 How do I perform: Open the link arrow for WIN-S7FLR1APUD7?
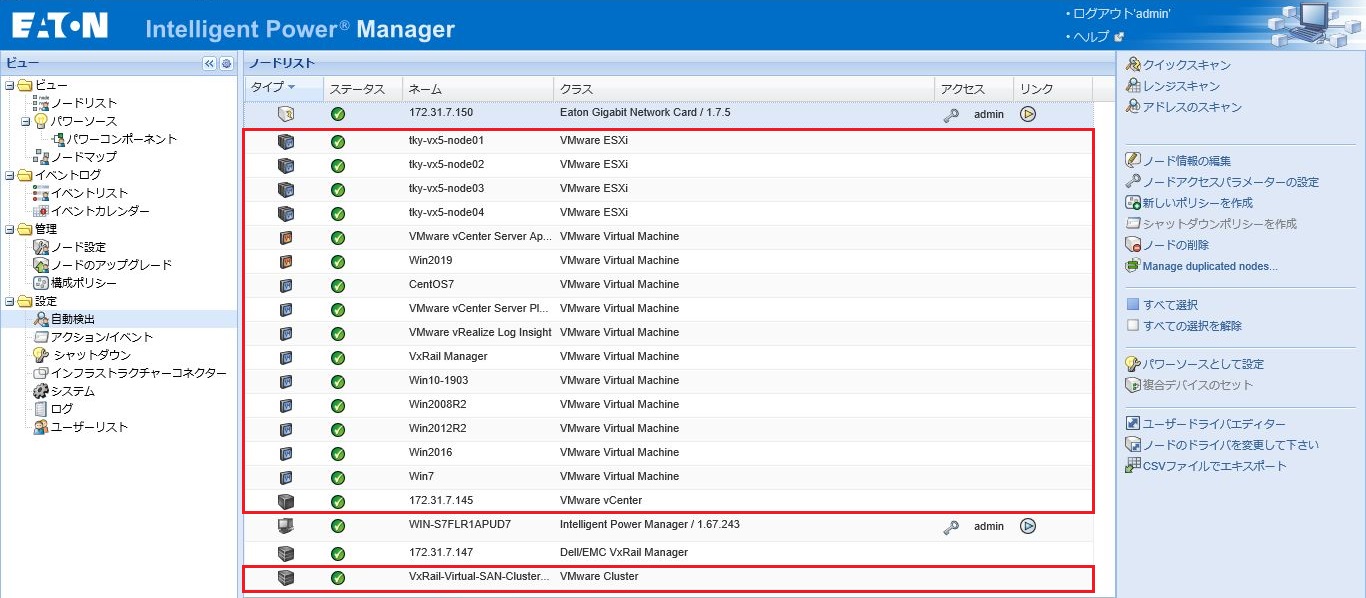[x=1027, y=526]
